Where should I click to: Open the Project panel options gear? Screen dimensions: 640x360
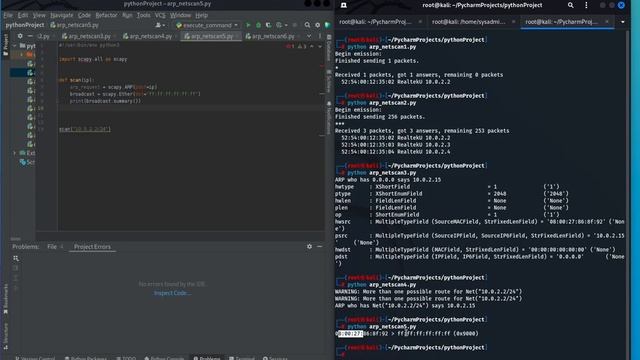click(20, 36)
